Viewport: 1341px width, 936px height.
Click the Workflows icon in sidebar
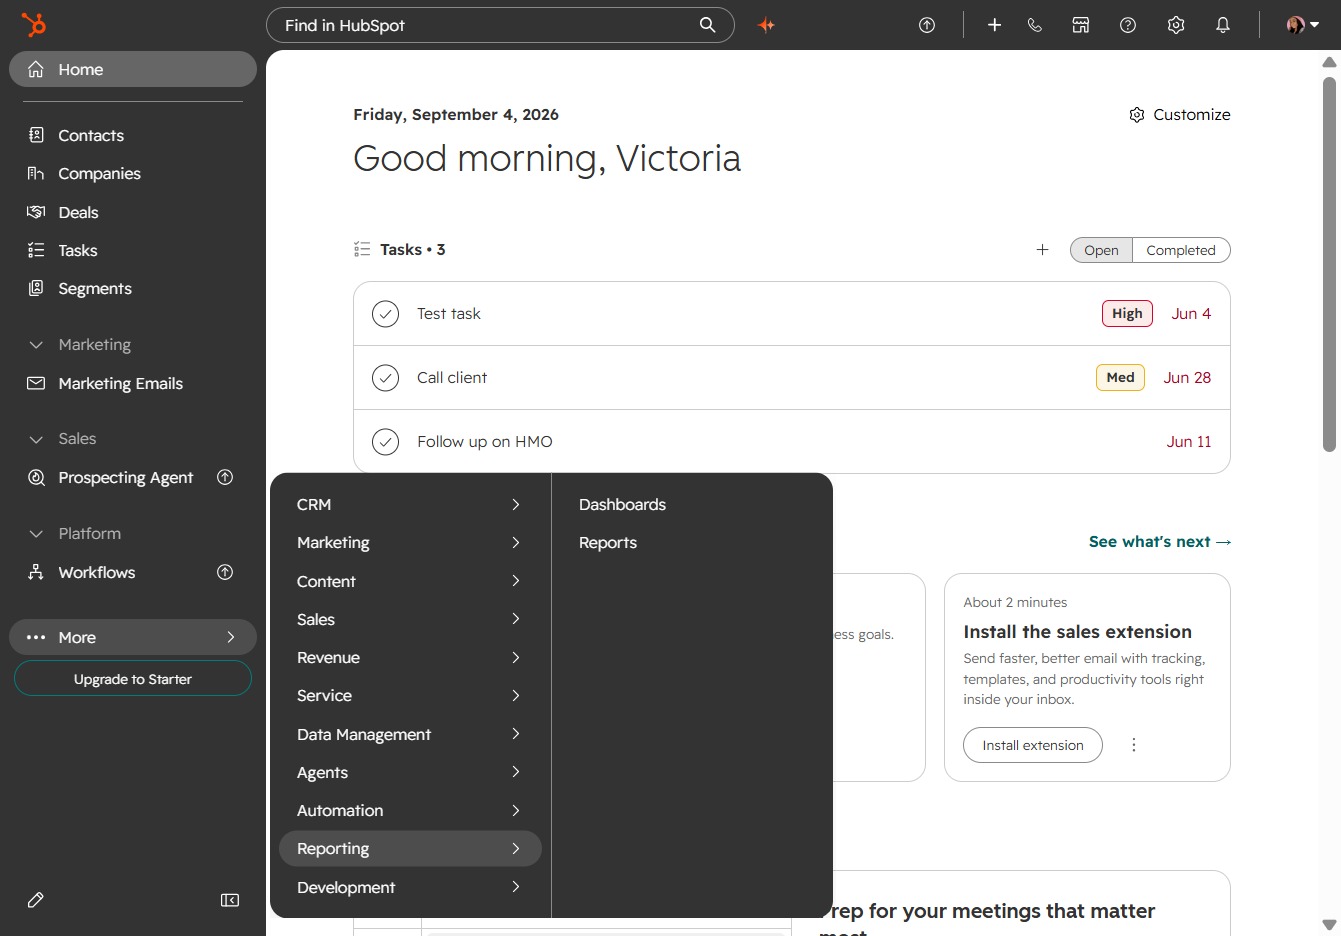pos(36,572)
